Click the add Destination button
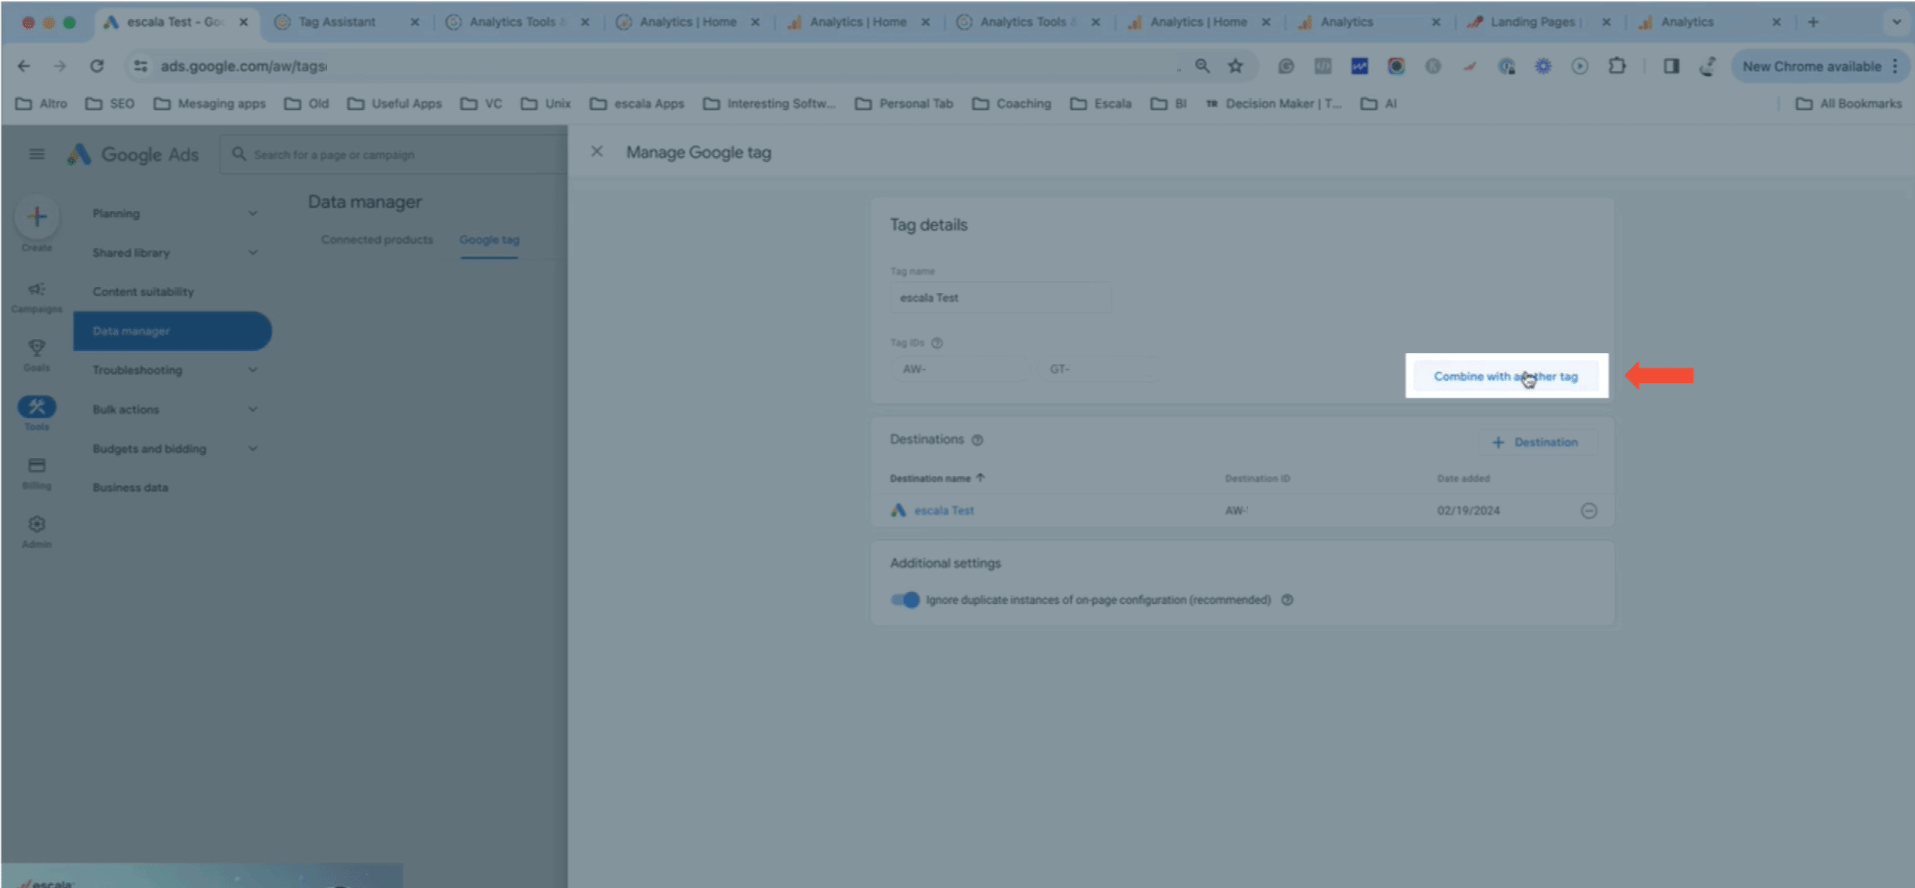This screenshot has width=1915, height=888. (1535, 442)
